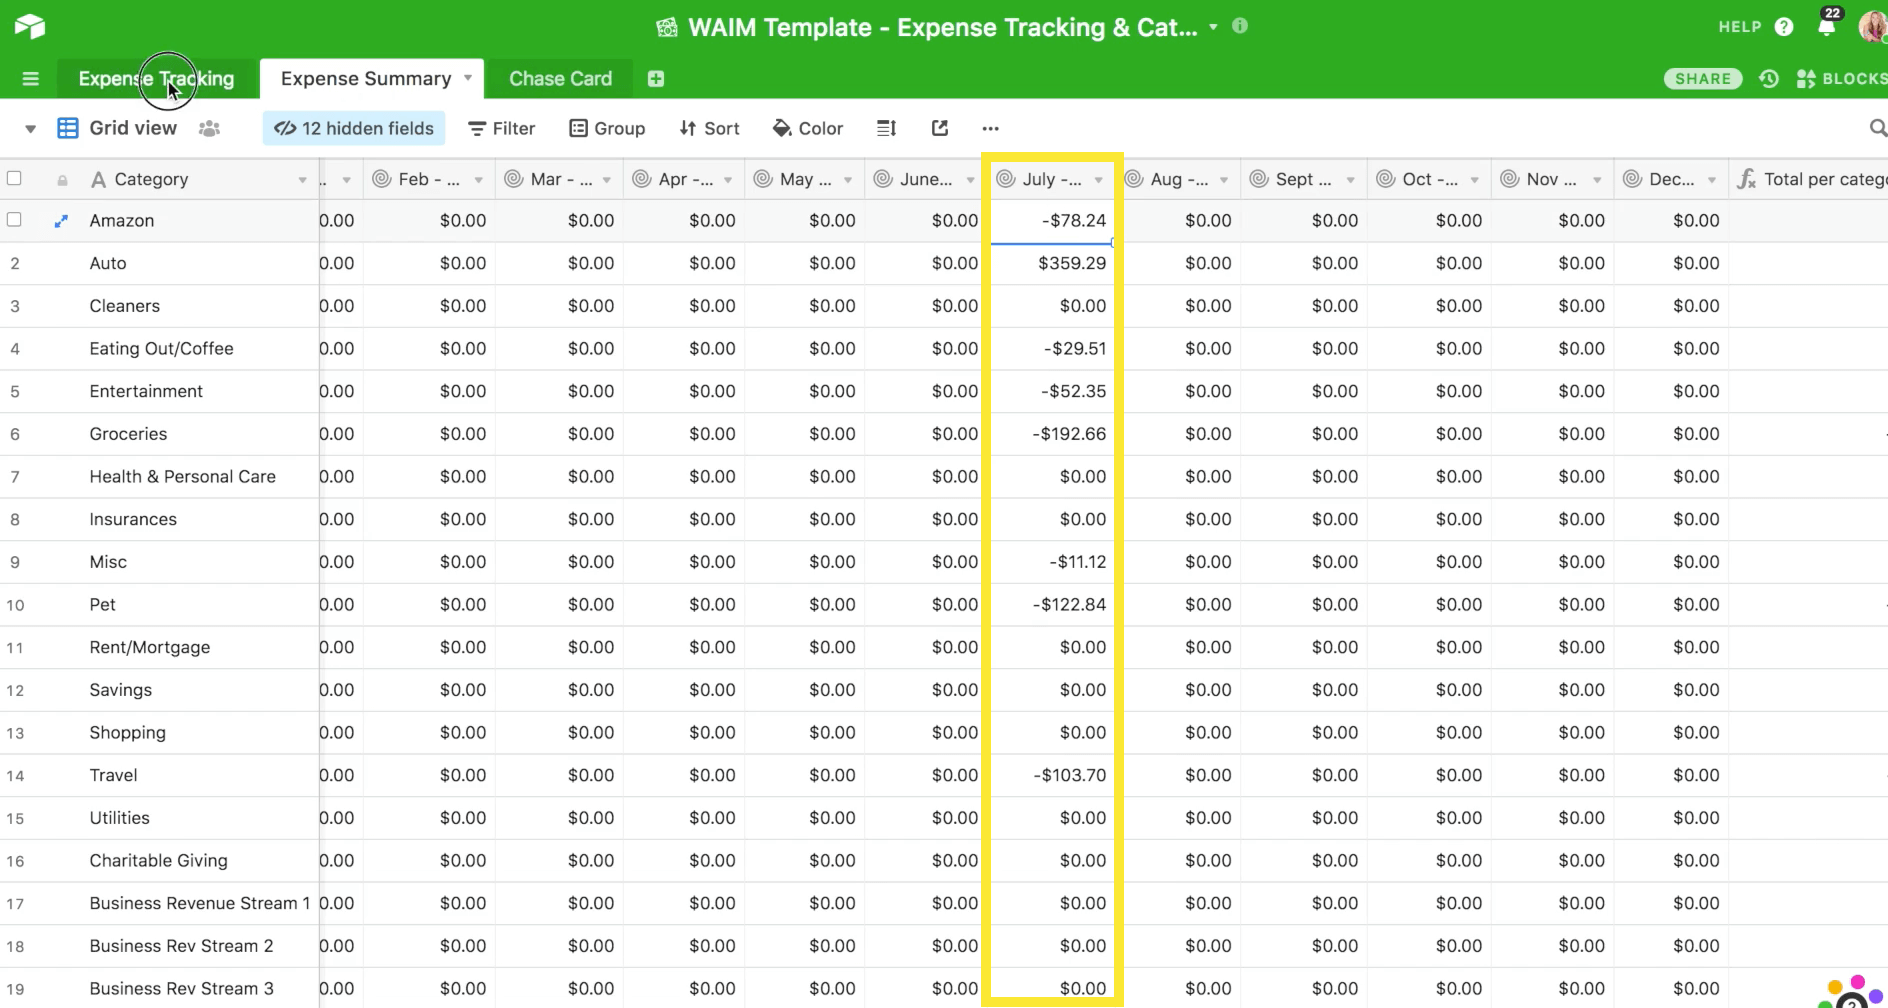Open the more options ellipsis menu
The height and width of the screenshot is (1008, 1888).
990,128
